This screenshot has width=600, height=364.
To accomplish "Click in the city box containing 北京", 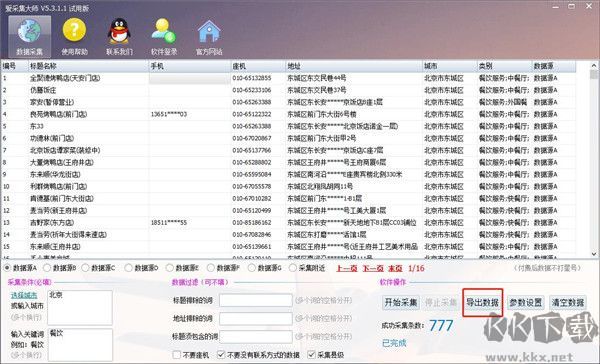I will pyautogui.click(x=80, y=307).
